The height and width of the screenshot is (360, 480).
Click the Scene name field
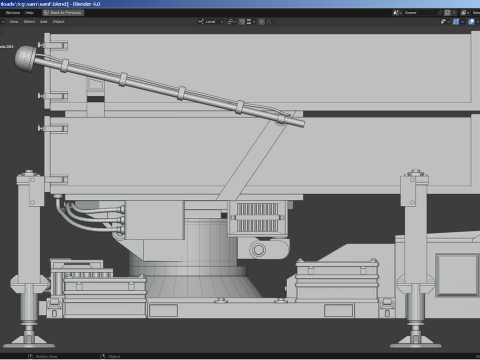click(421, 13)
